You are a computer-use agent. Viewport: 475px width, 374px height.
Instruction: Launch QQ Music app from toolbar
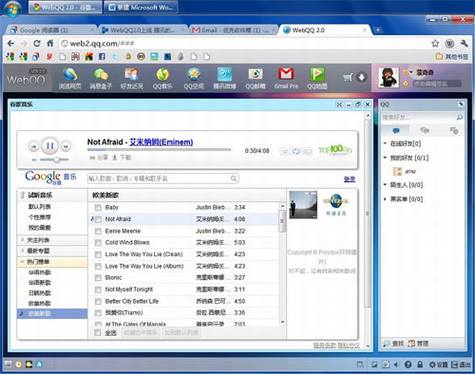pos(162,79)
